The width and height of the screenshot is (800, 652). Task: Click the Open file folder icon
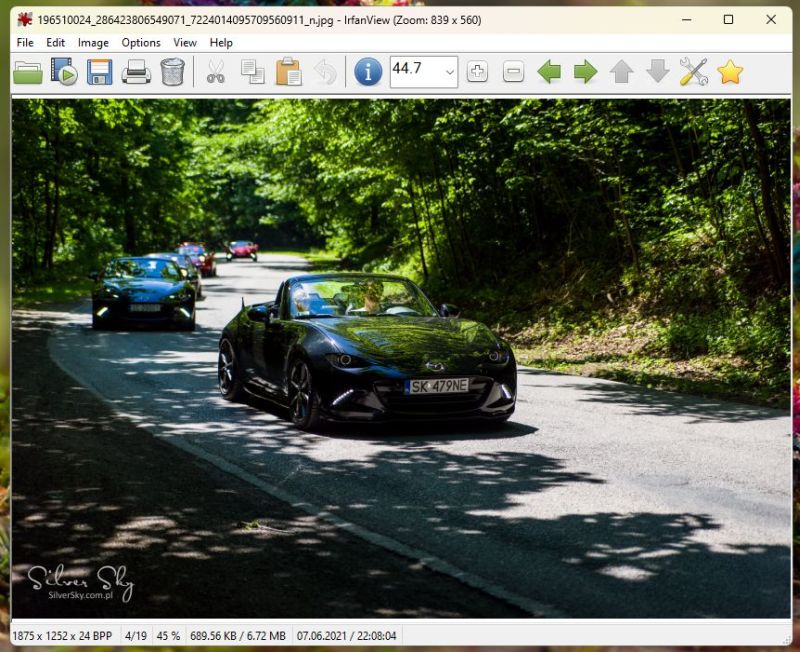tap(28, 72)
